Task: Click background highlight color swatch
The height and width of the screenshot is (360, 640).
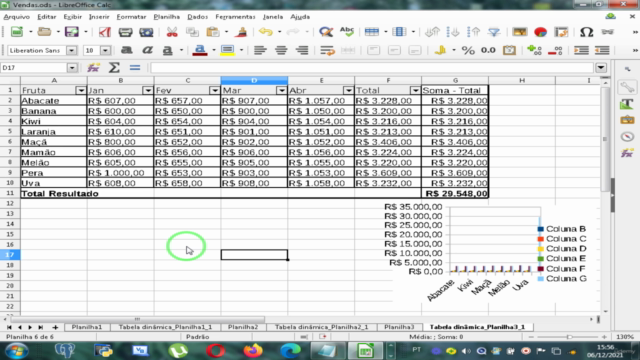Action: [227, 50]
